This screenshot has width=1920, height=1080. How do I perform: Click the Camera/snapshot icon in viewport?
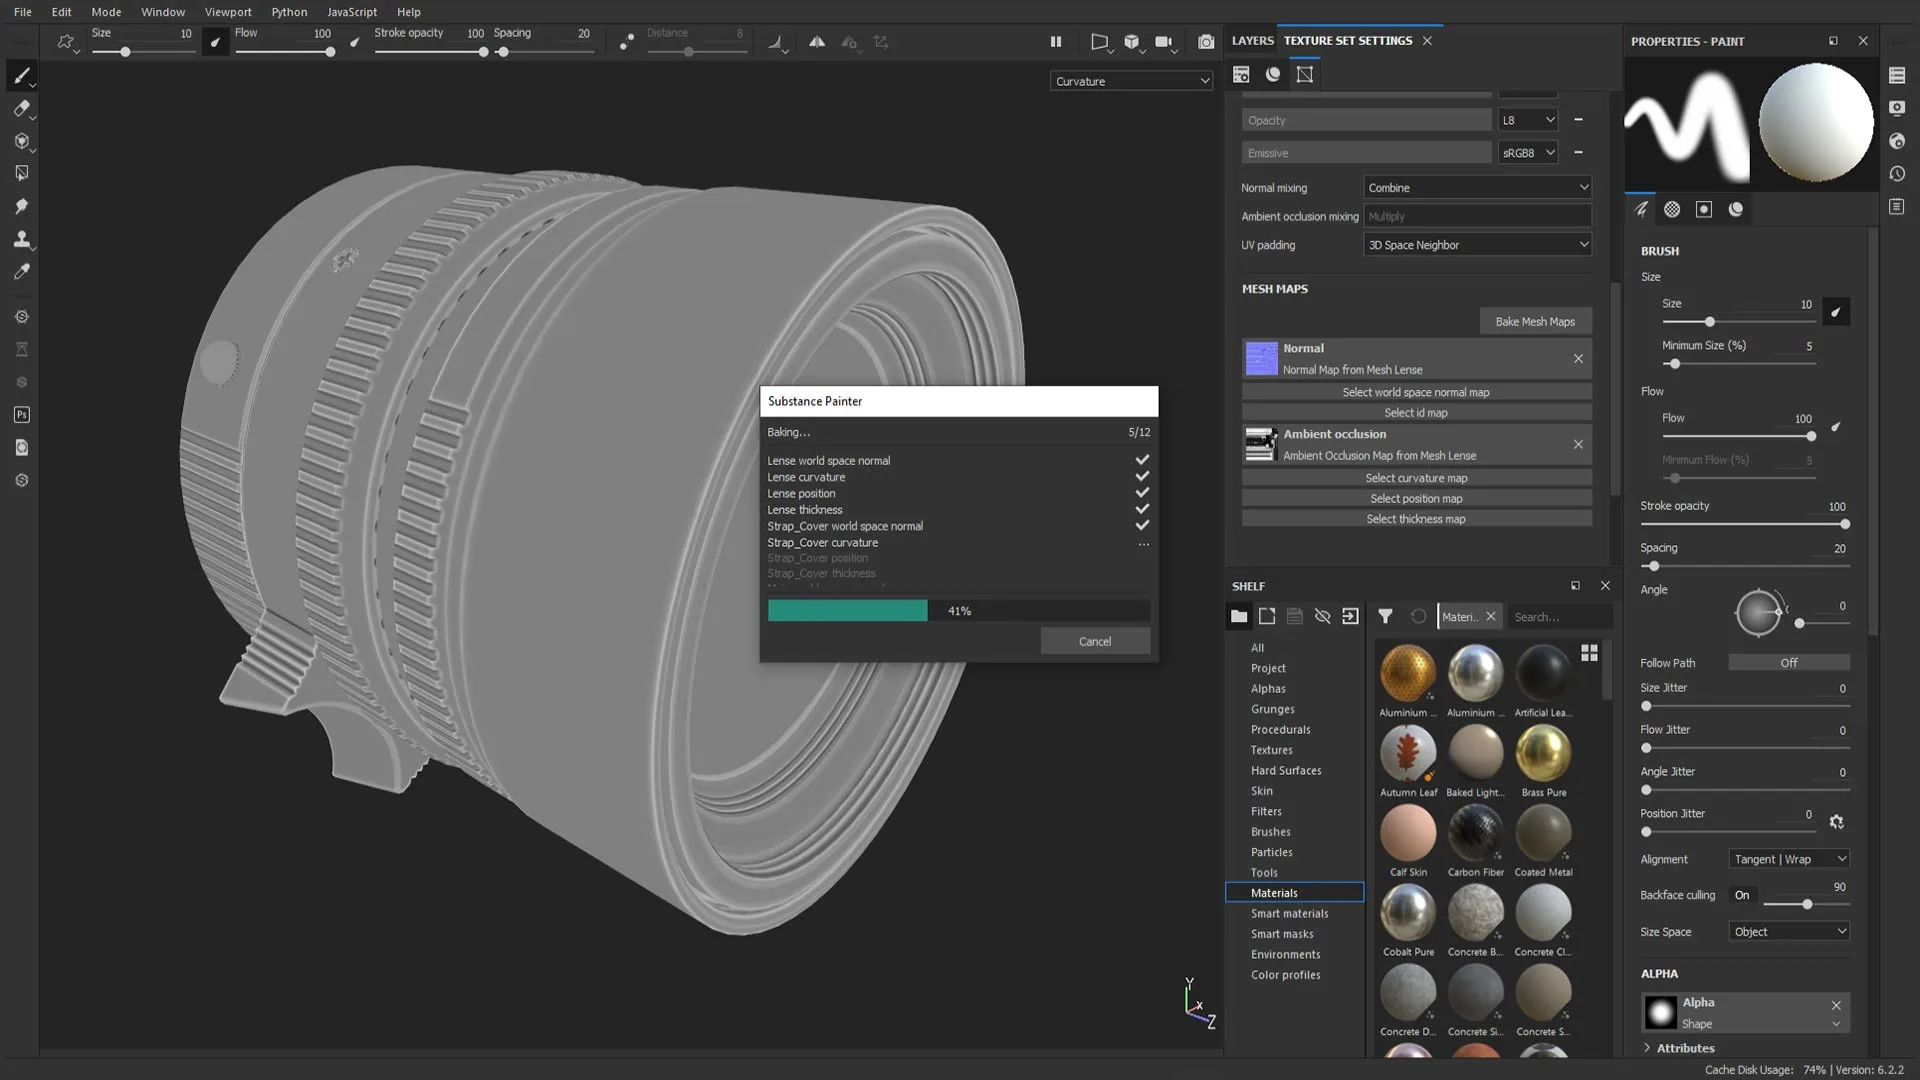(1207, 42)
